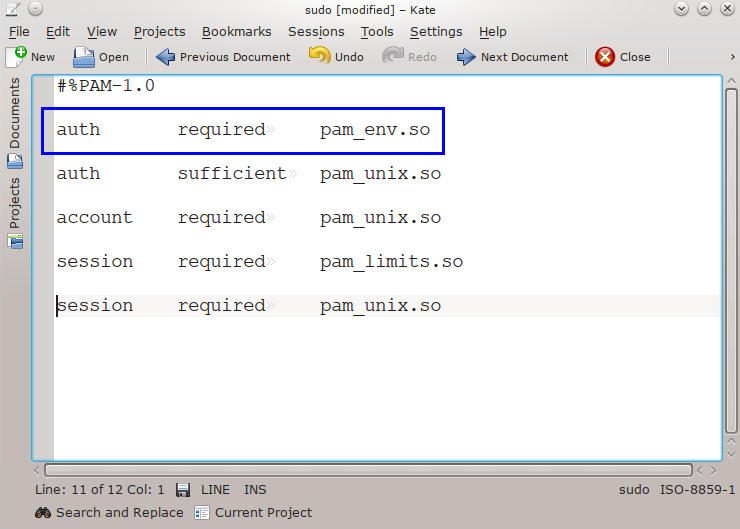Click the pam_limits.so line in editor

click(391, 262)
